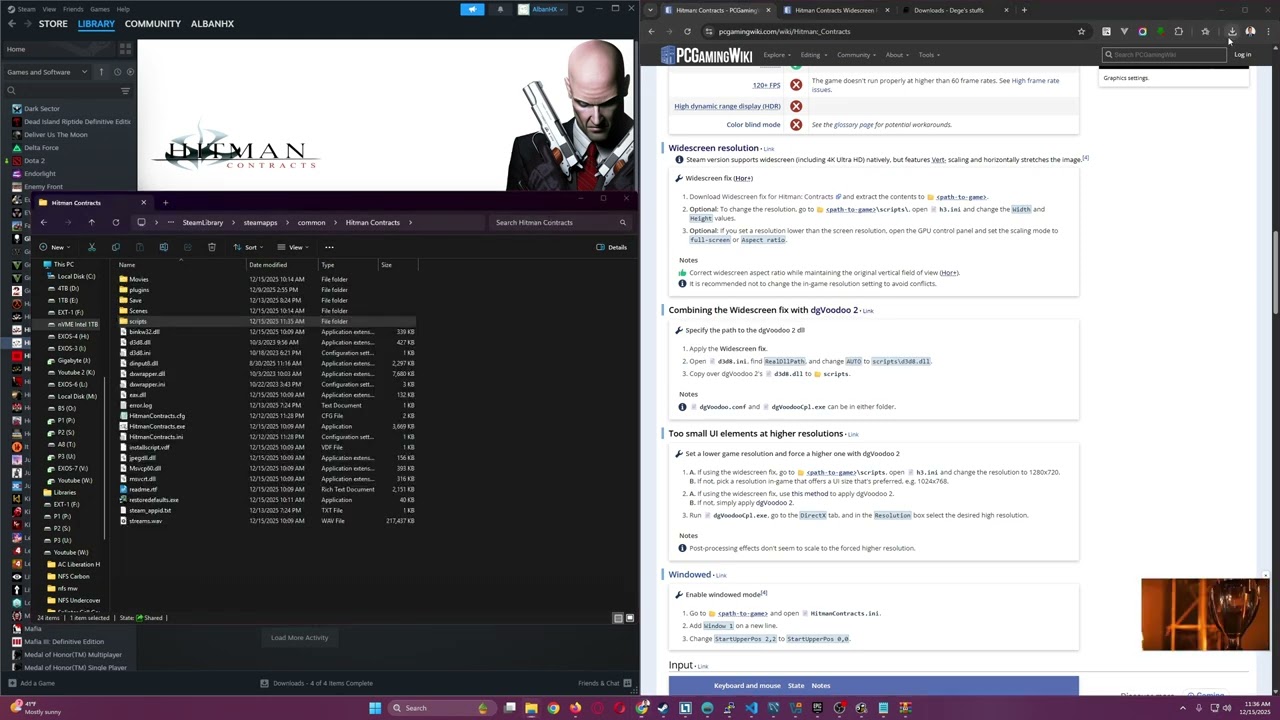Click Log in on PCGamingWiki
The image size is (1280, 720).
1242,55
